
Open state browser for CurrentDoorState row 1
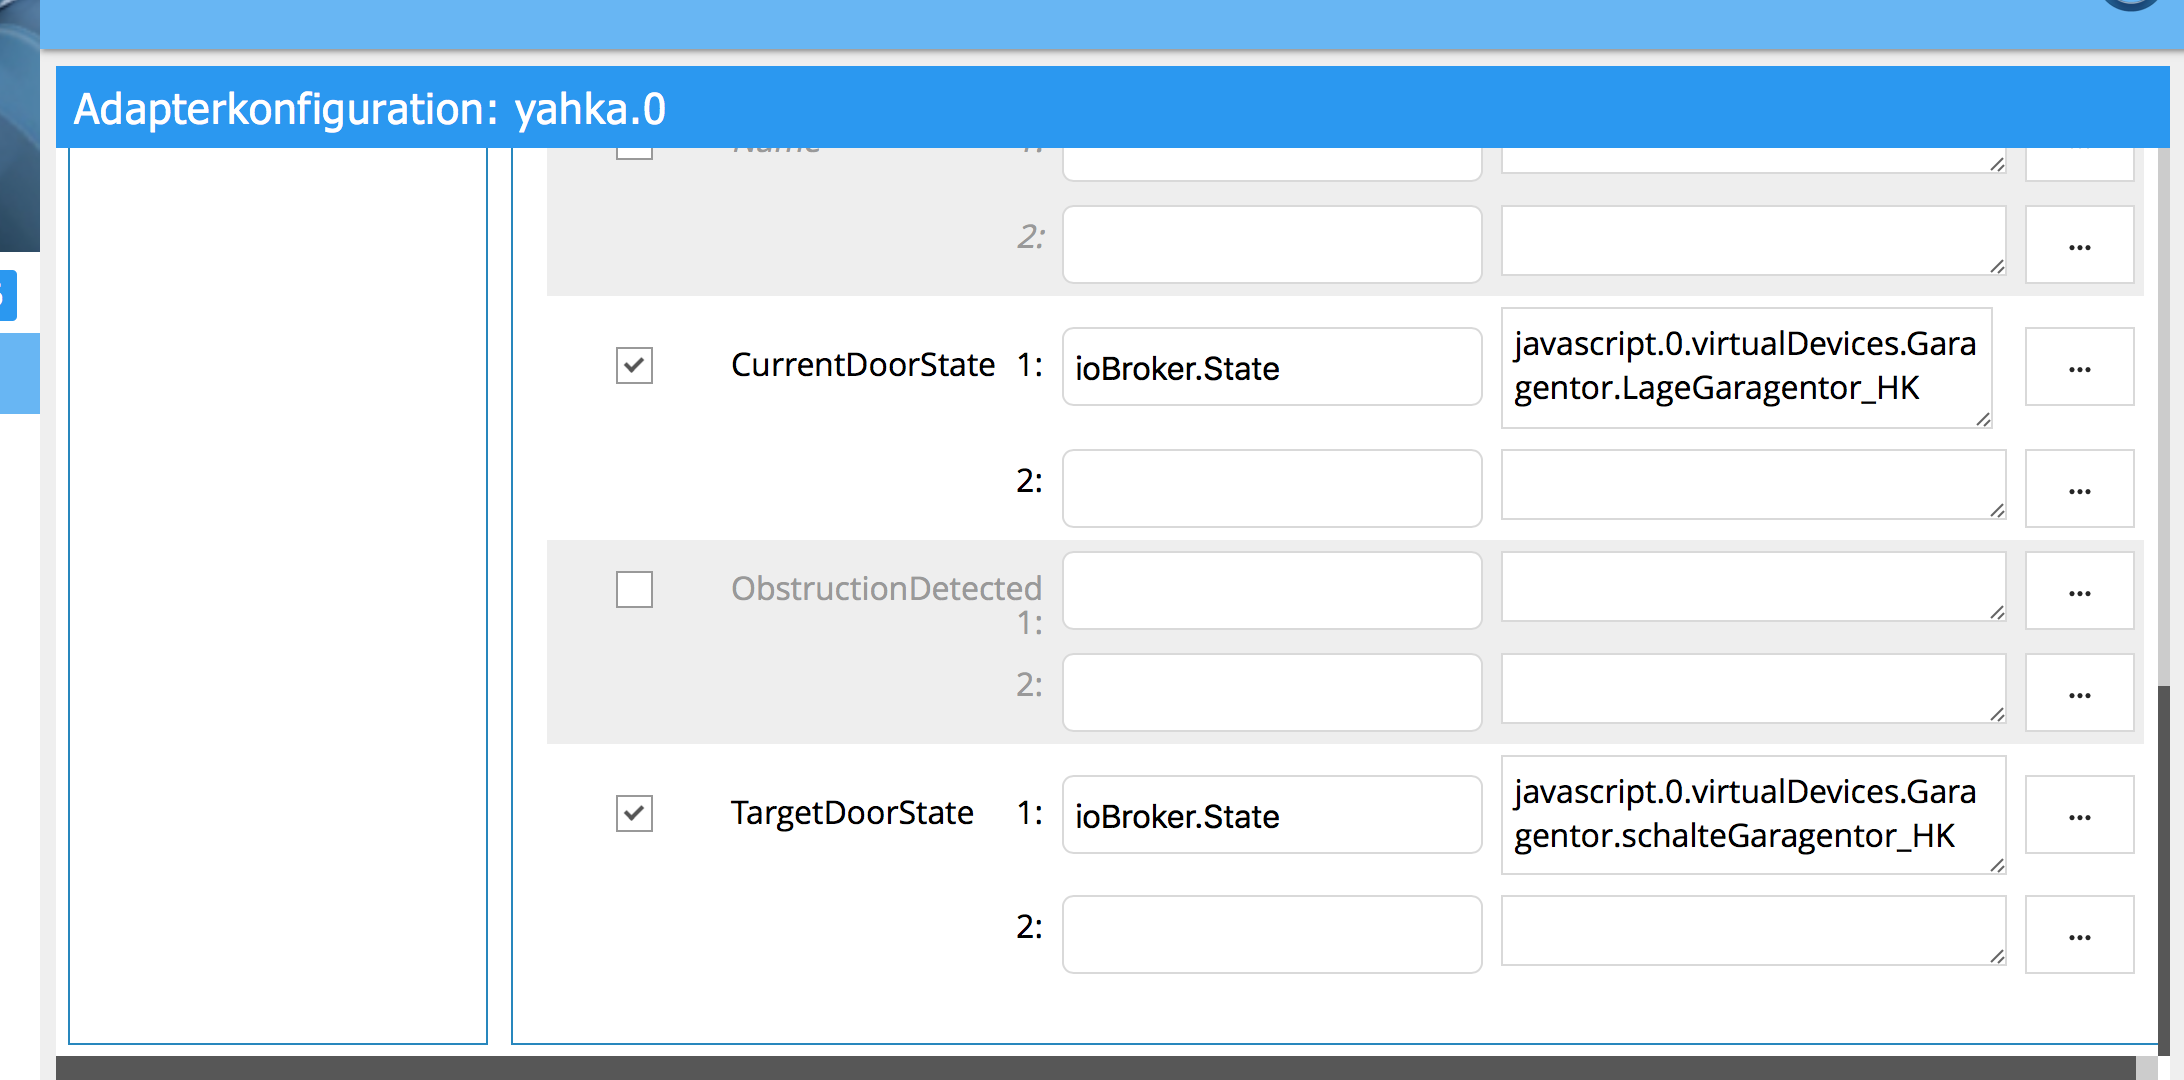coord(2079,367)
